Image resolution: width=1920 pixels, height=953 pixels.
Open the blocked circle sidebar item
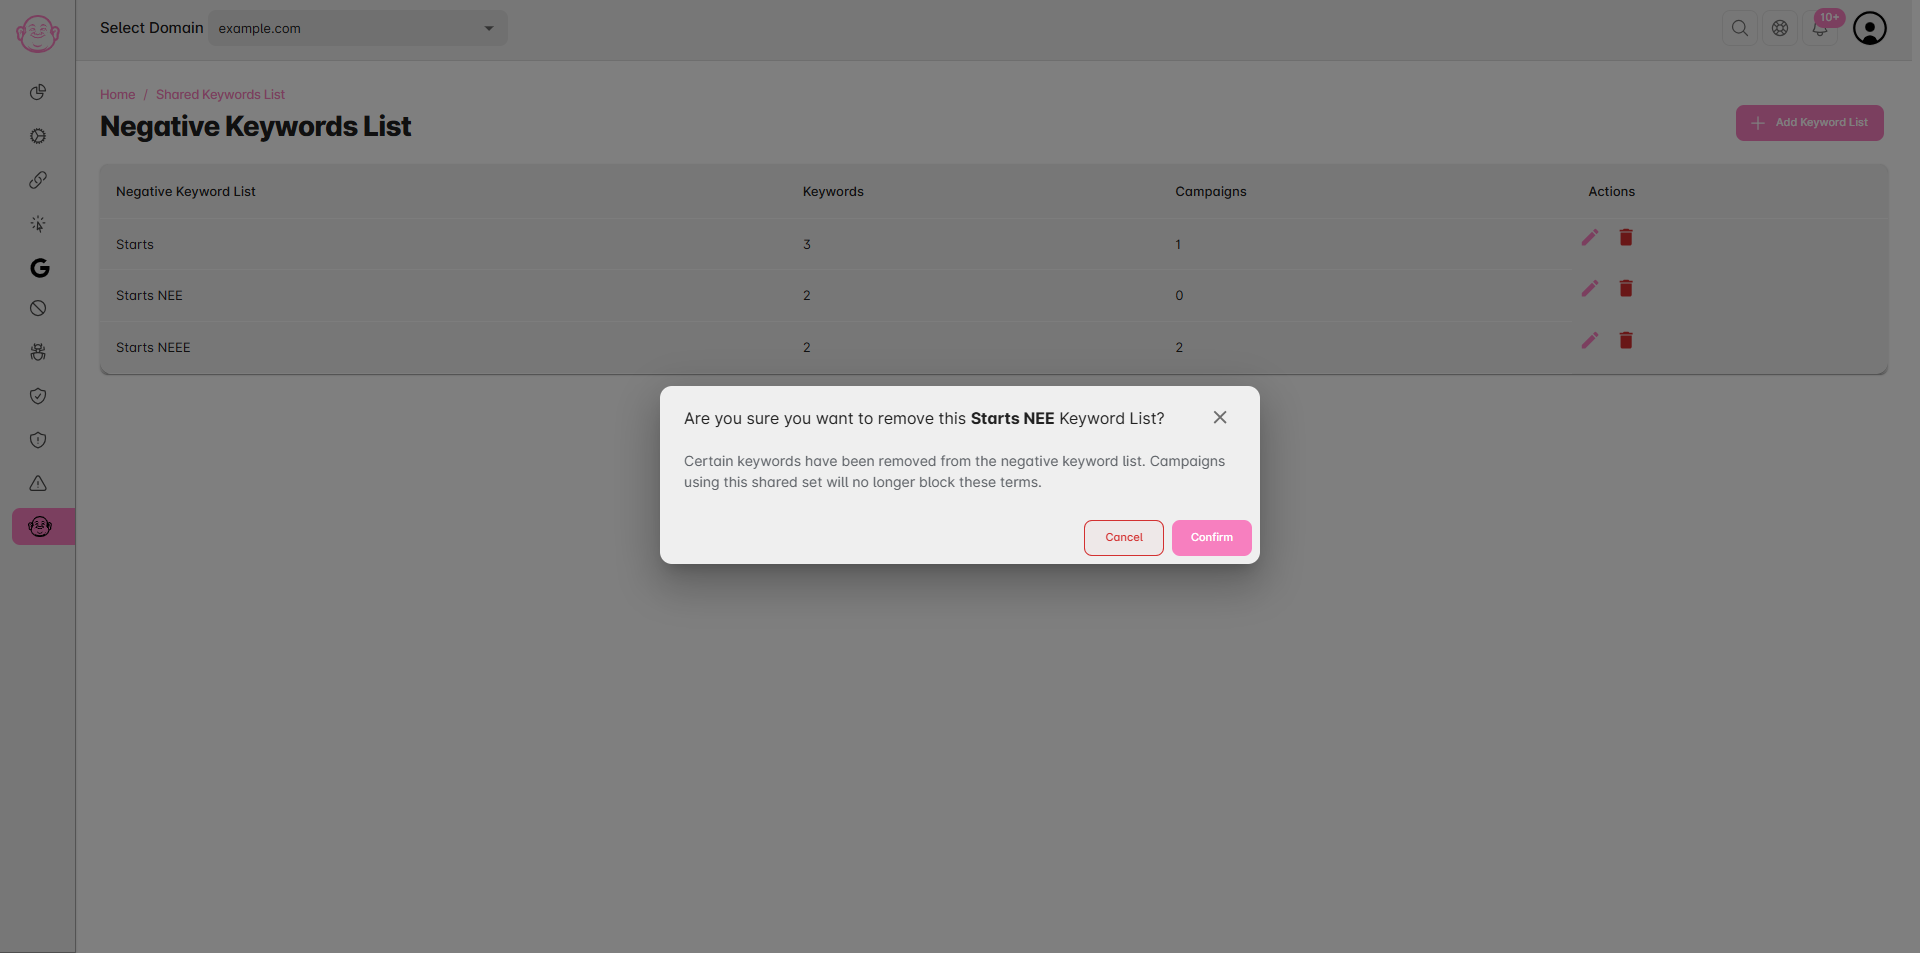pos(38,308)
